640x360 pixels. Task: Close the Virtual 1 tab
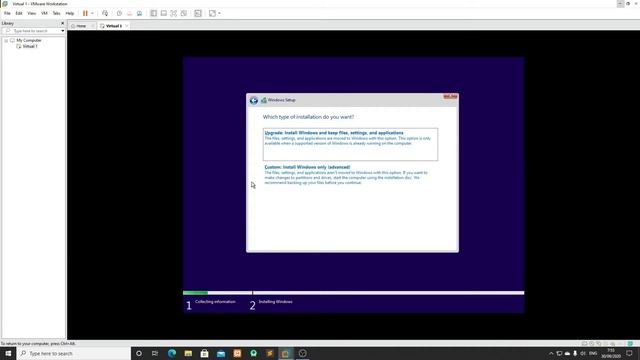127,26
